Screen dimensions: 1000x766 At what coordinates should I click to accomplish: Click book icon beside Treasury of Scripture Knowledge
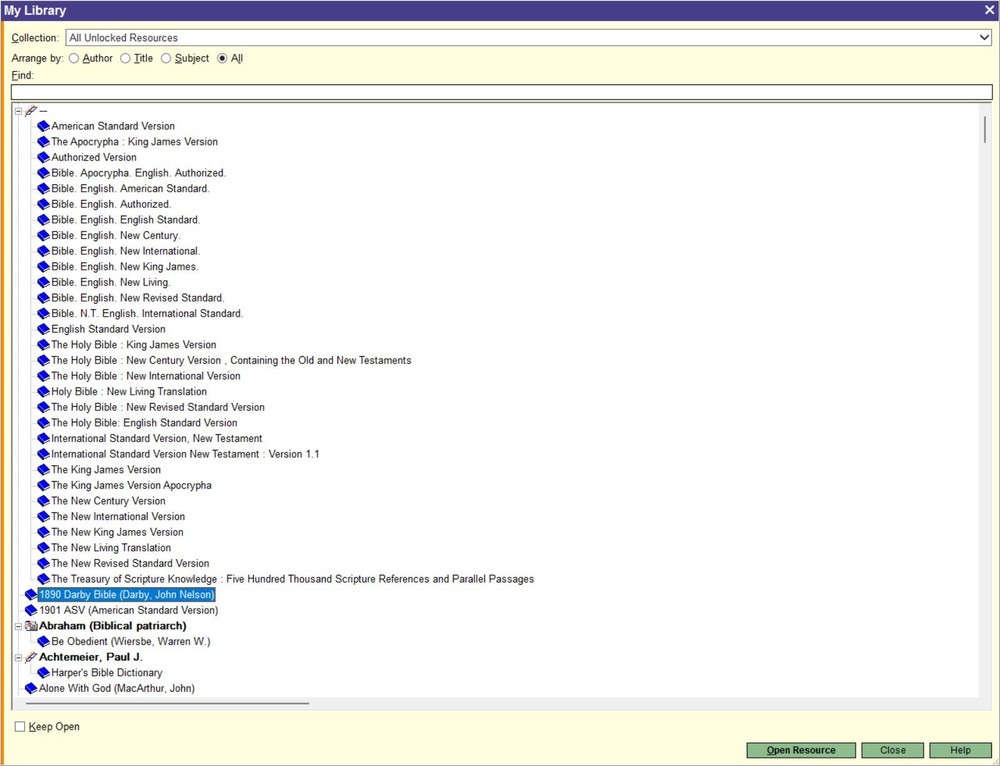tap(43, 579)
